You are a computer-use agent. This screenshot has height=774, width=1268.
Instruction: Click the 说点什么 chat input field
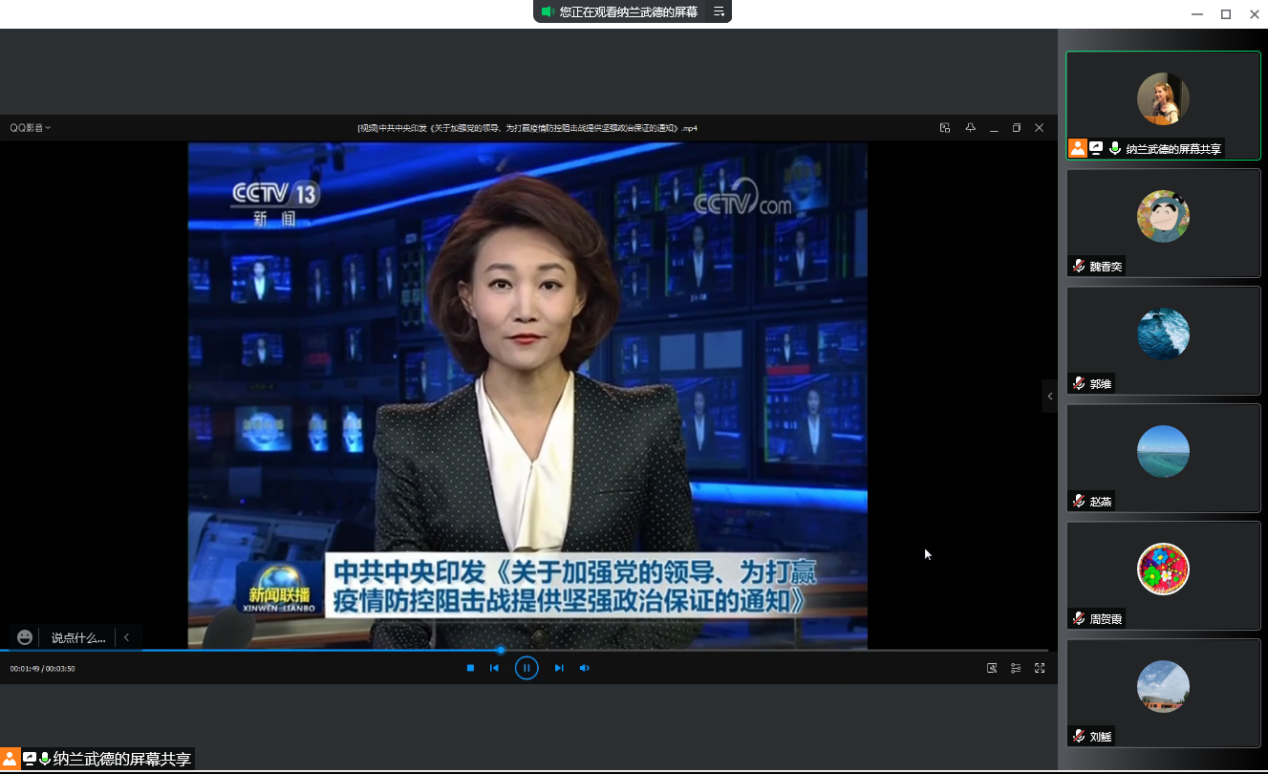pos(78,637)
